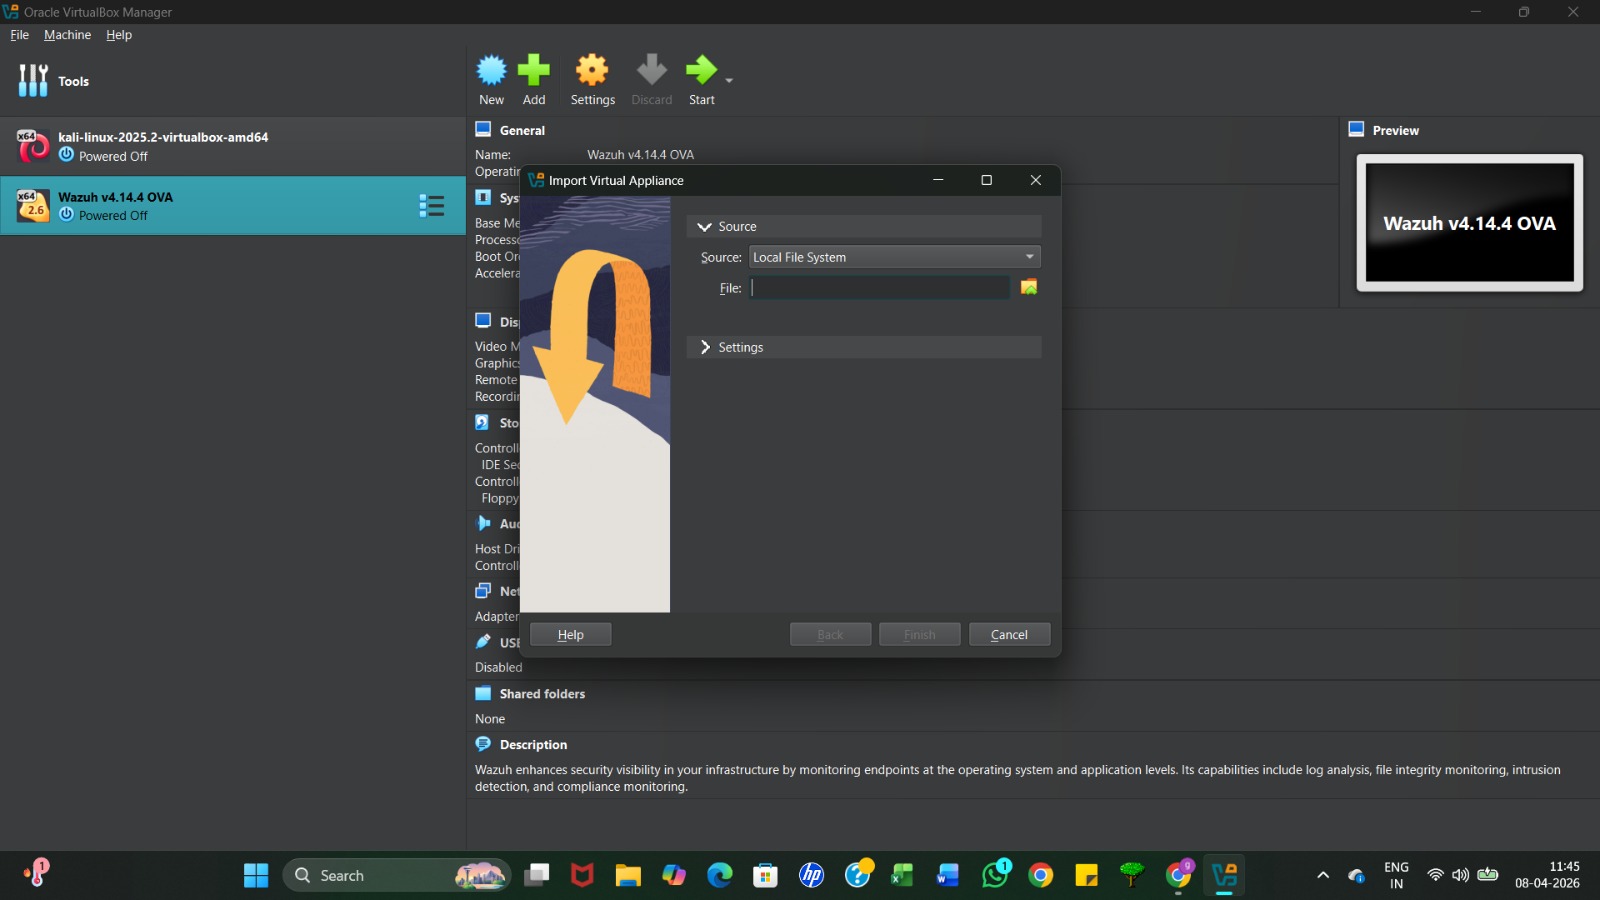Cancel the Import Virtual Appliance dialog
The height and width of the screenshot is (900, 1600).
coord(1009,635)
